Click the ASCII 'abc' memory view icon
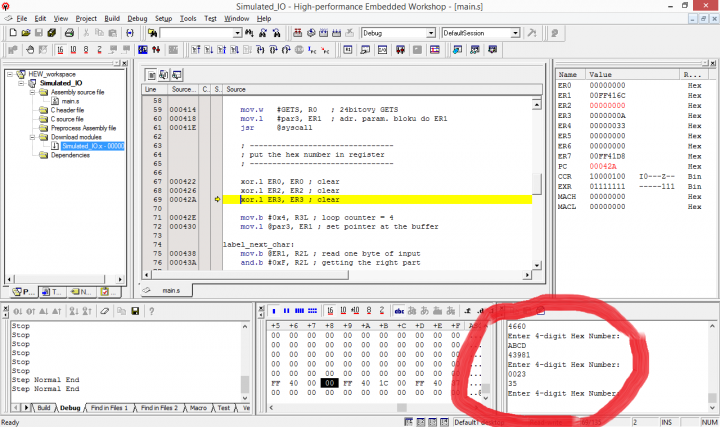Screen dimensions: 720x427 [x=399, y=311]
